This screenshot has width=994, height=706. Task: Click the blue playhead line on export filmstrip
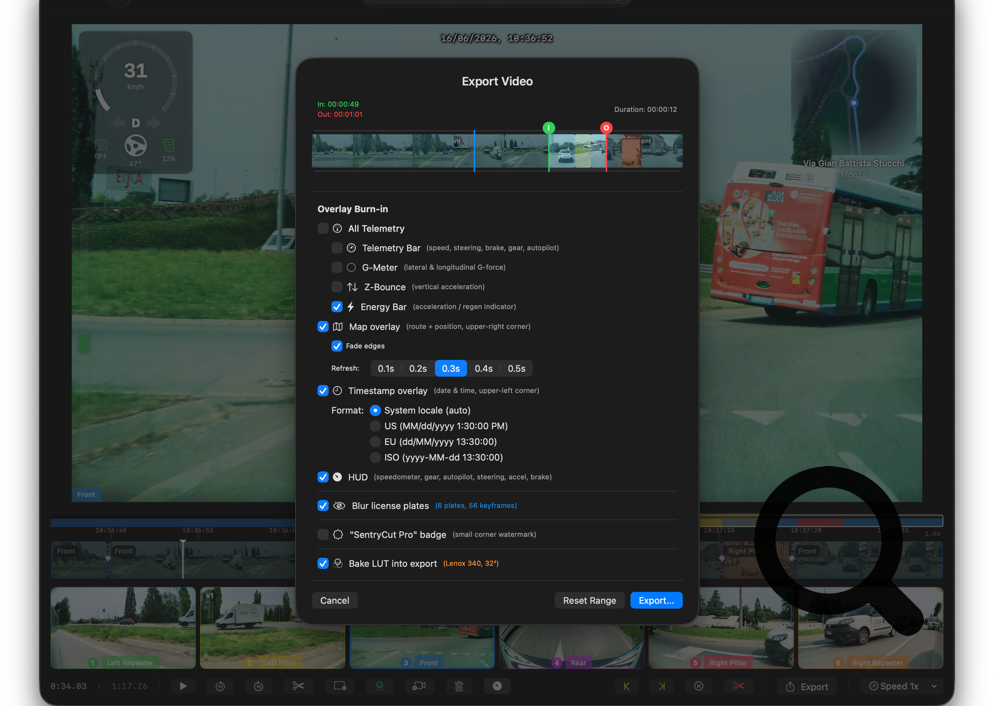click(474, 151)
